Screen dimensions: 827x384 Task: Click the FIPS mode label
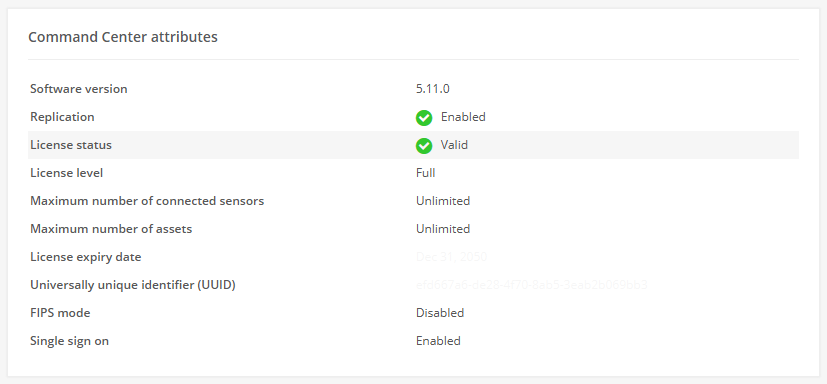(x=60, y=313)
